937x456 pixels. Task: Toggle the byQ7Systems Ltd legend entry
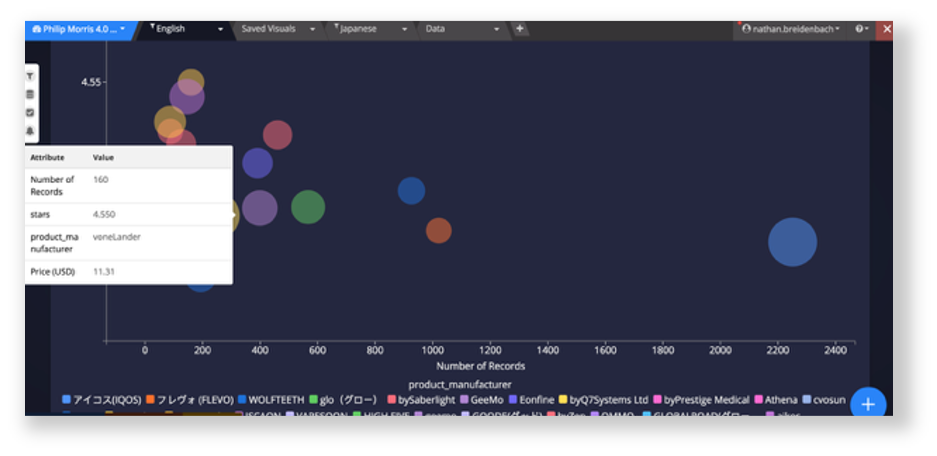(604, 400)
